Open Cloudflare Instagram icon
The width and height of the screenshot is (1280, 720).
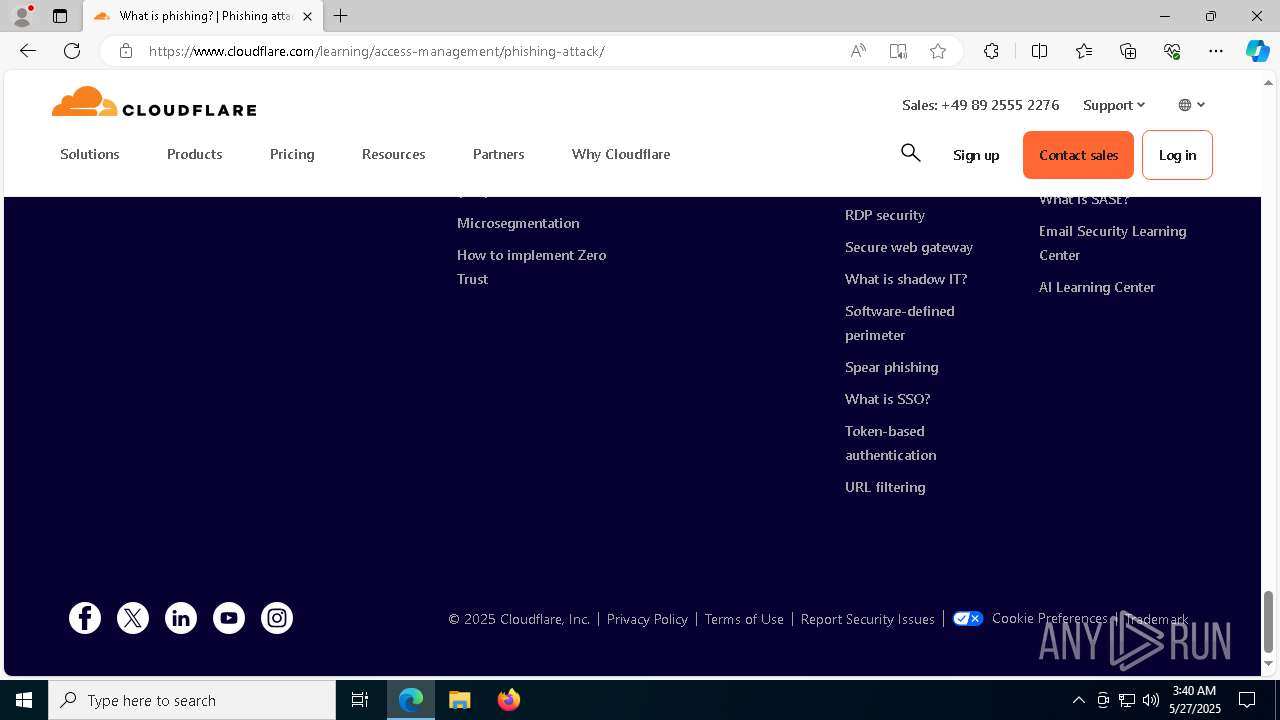point(277,618)
